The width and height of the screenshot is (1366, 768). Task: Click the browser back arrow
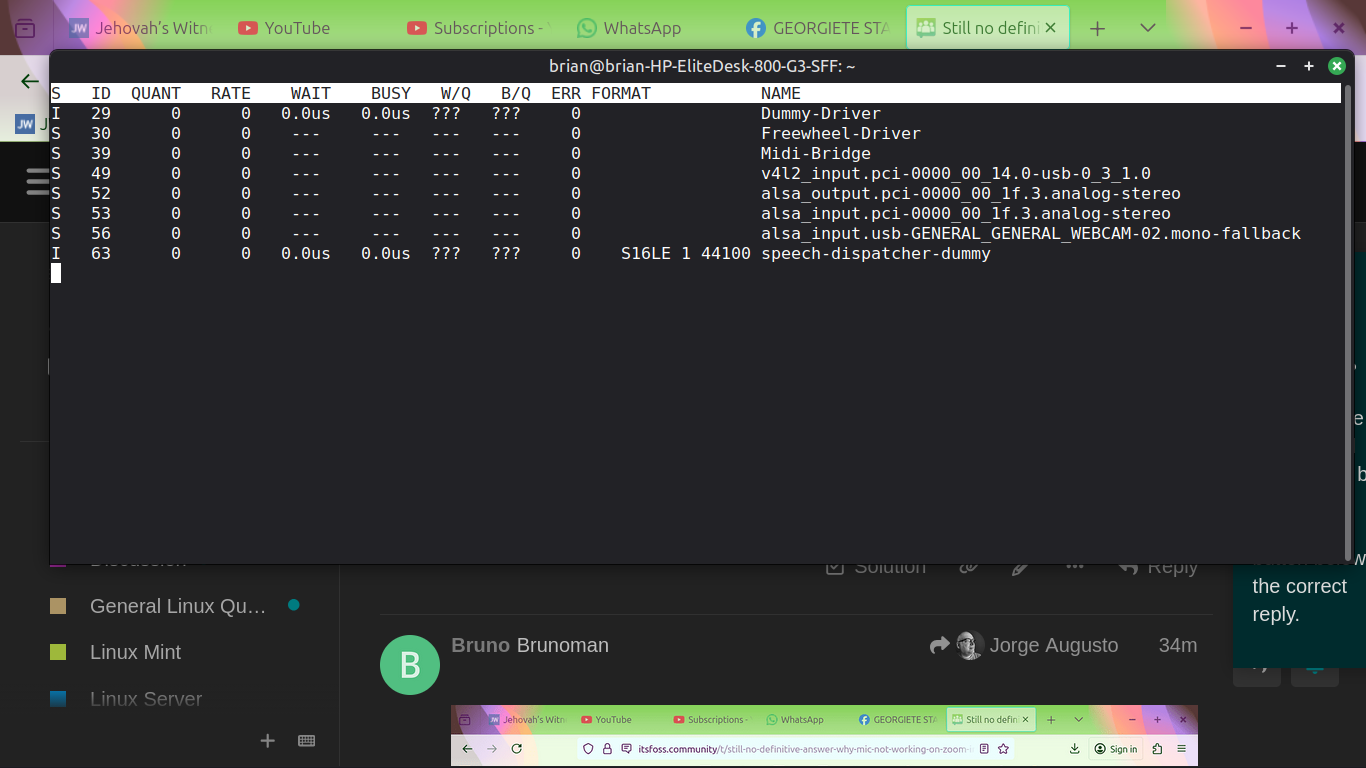pos(30,82)
